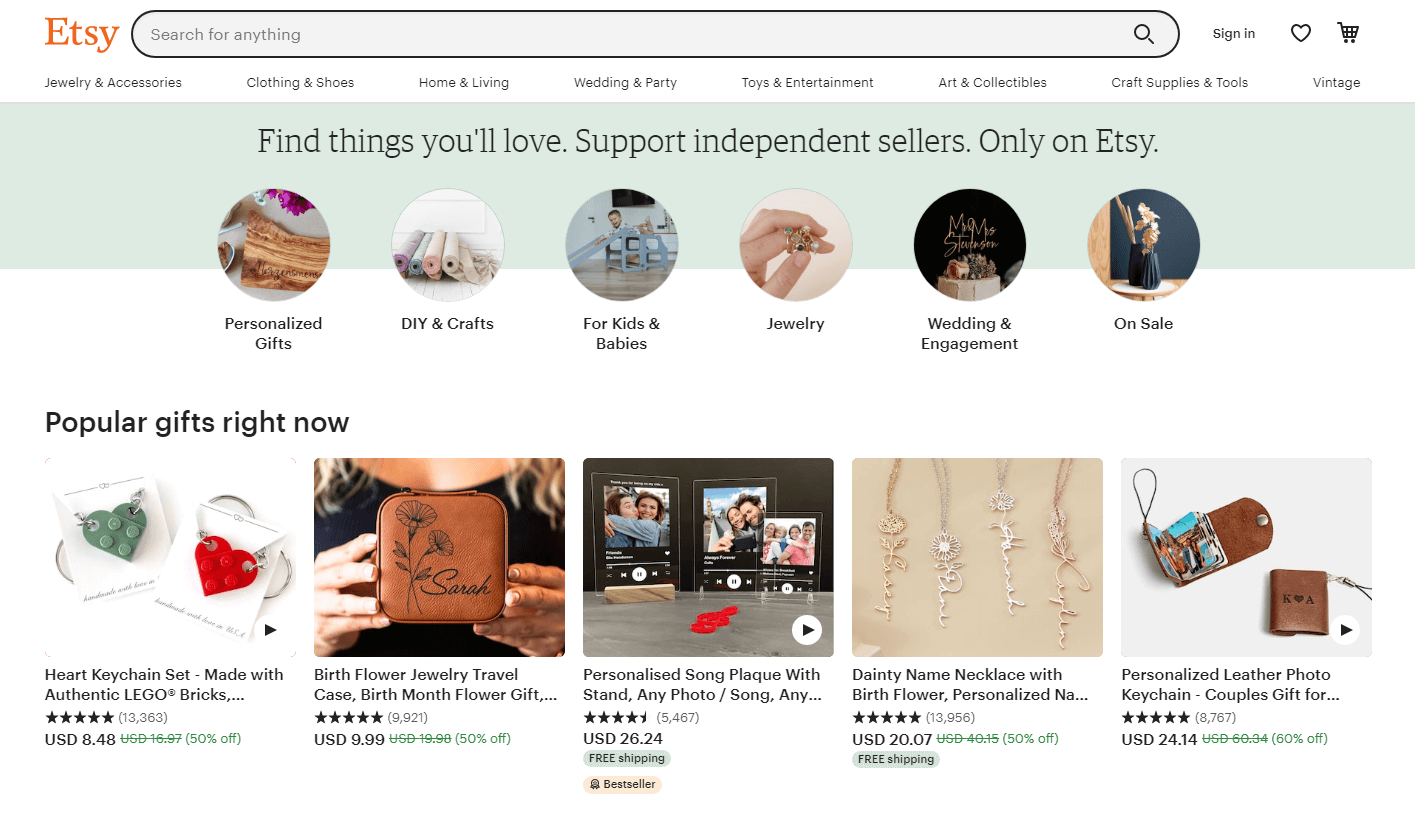Open the Dainty Name Necklace listing
Screen dimensions: 1415x831
pos(976,558)
